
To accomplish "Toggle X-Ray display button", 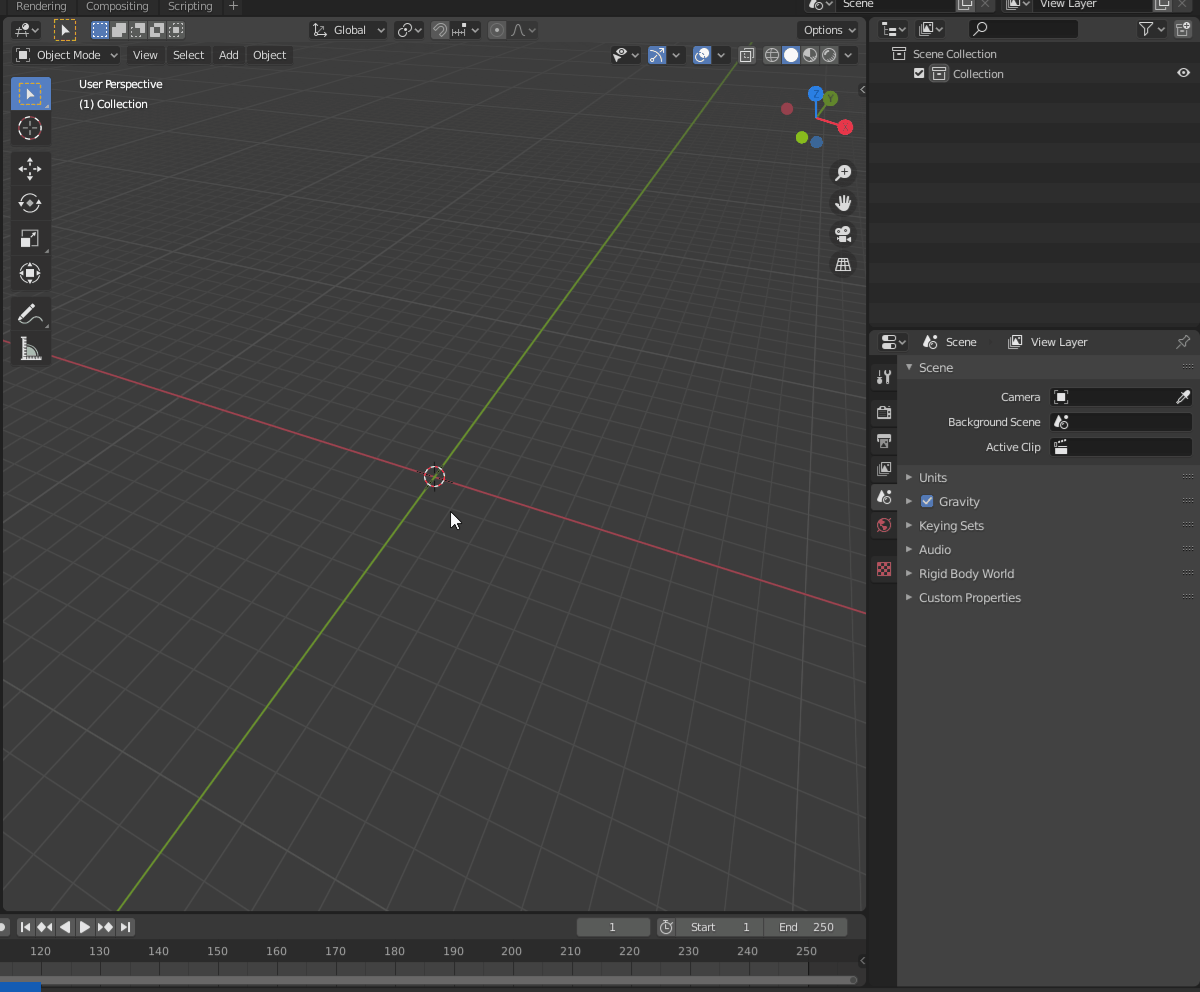I will (x=746, y=55).
